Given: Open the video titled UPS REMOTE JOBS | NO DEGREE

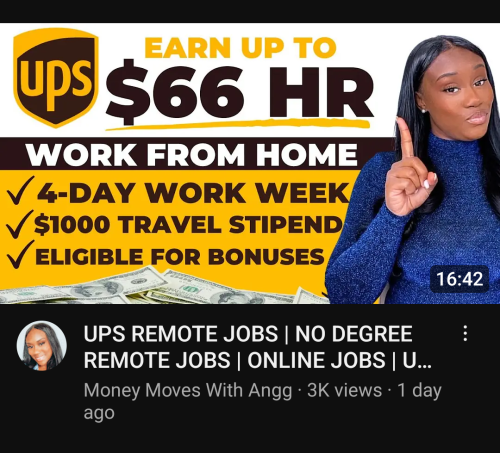Looking at the screenshot, I should [248, 334].
